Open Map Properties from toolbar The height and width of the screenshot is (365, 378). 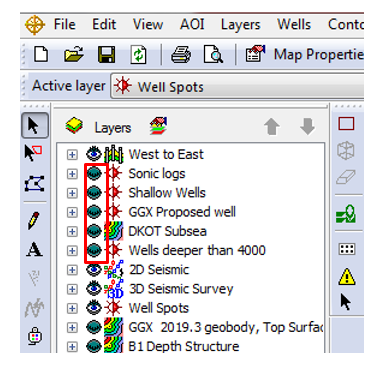click(x=304, y=54)
